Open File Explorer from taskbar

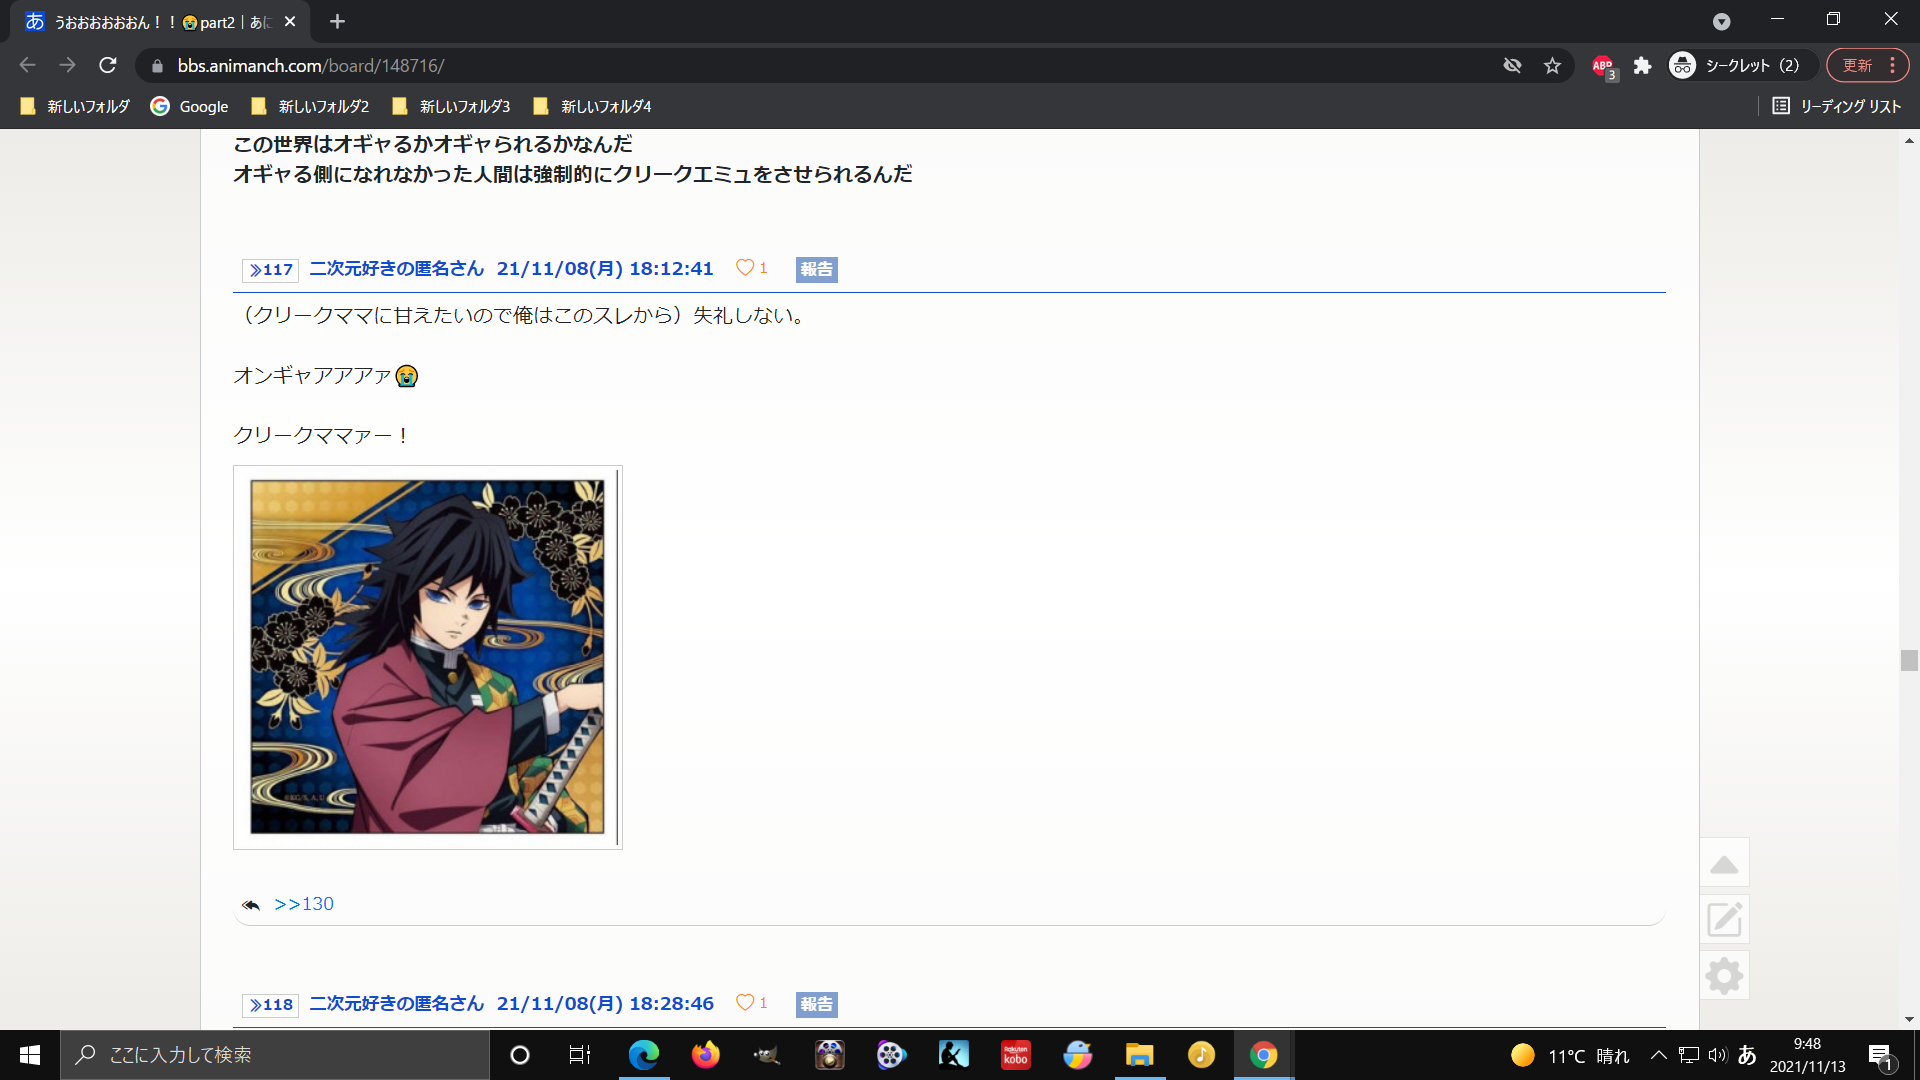point(1139,1055)
